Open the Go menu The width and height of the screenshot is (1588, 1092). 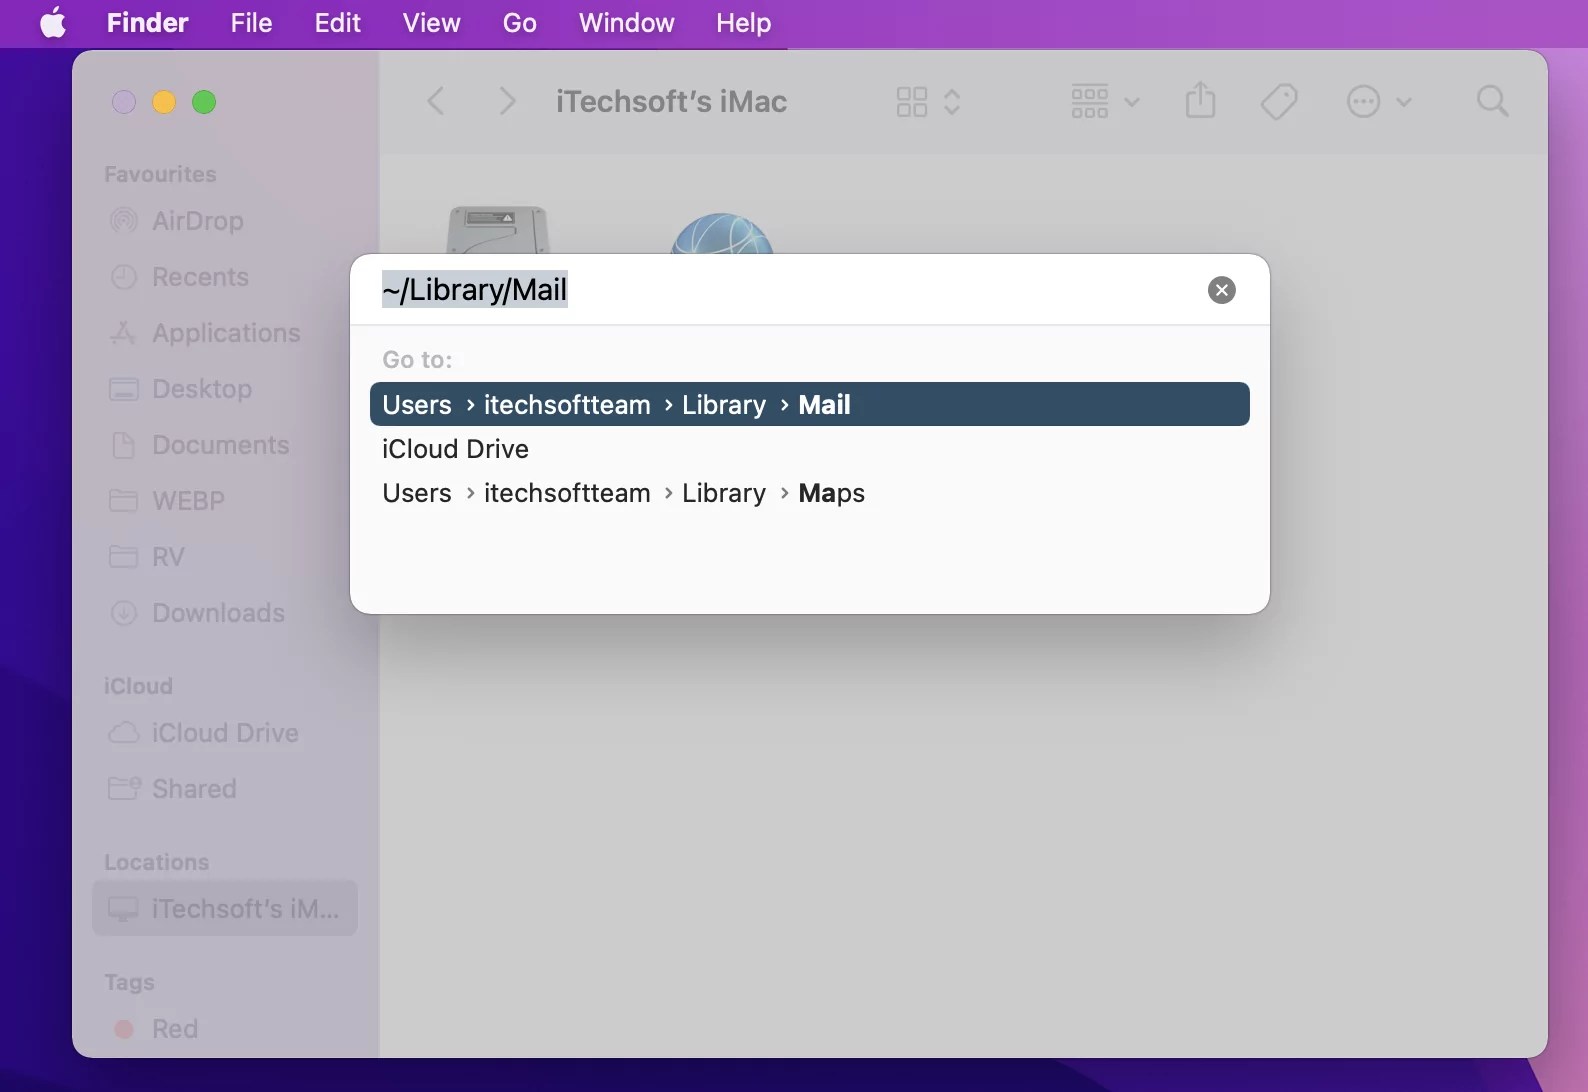click(519, 22)
